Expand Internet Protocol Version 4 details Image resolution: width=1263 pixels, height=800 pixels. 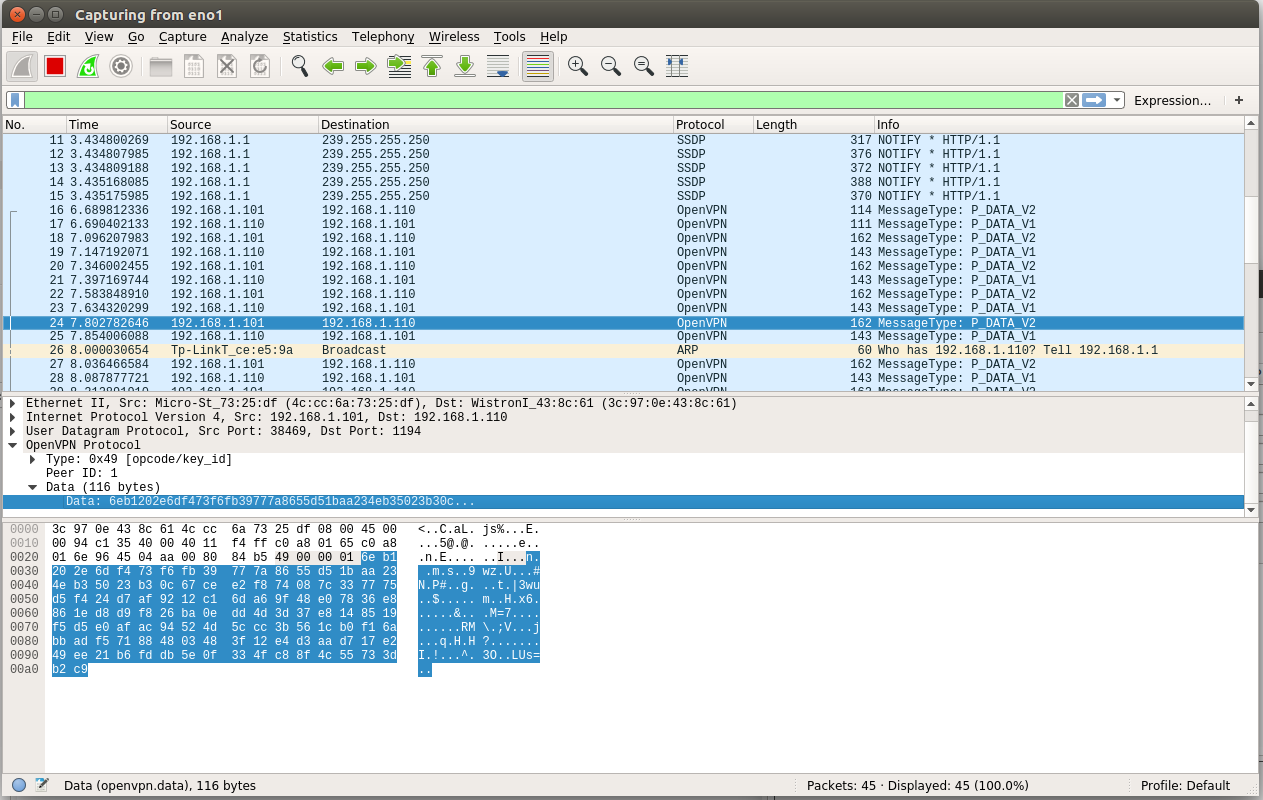coord(12,417)
